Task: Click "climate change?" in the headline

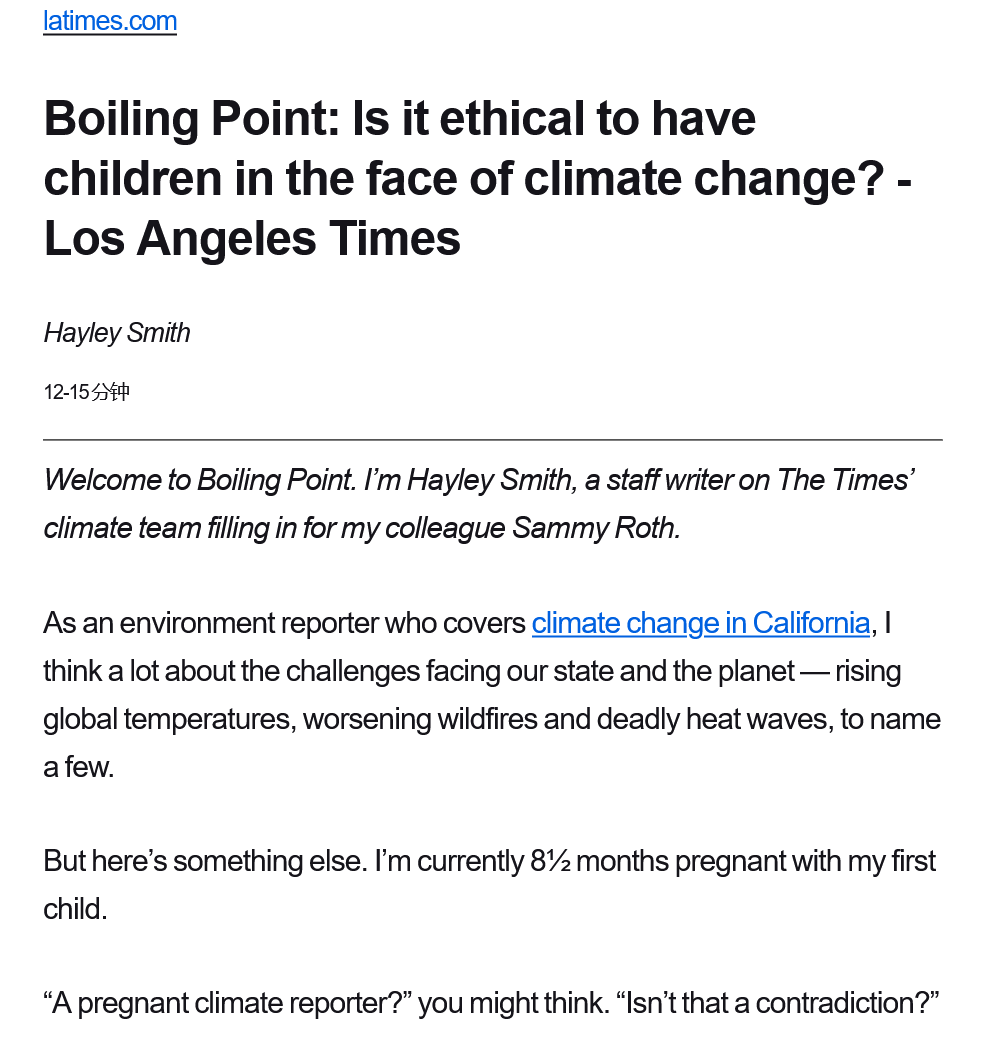Action: [x=704, y=178]
